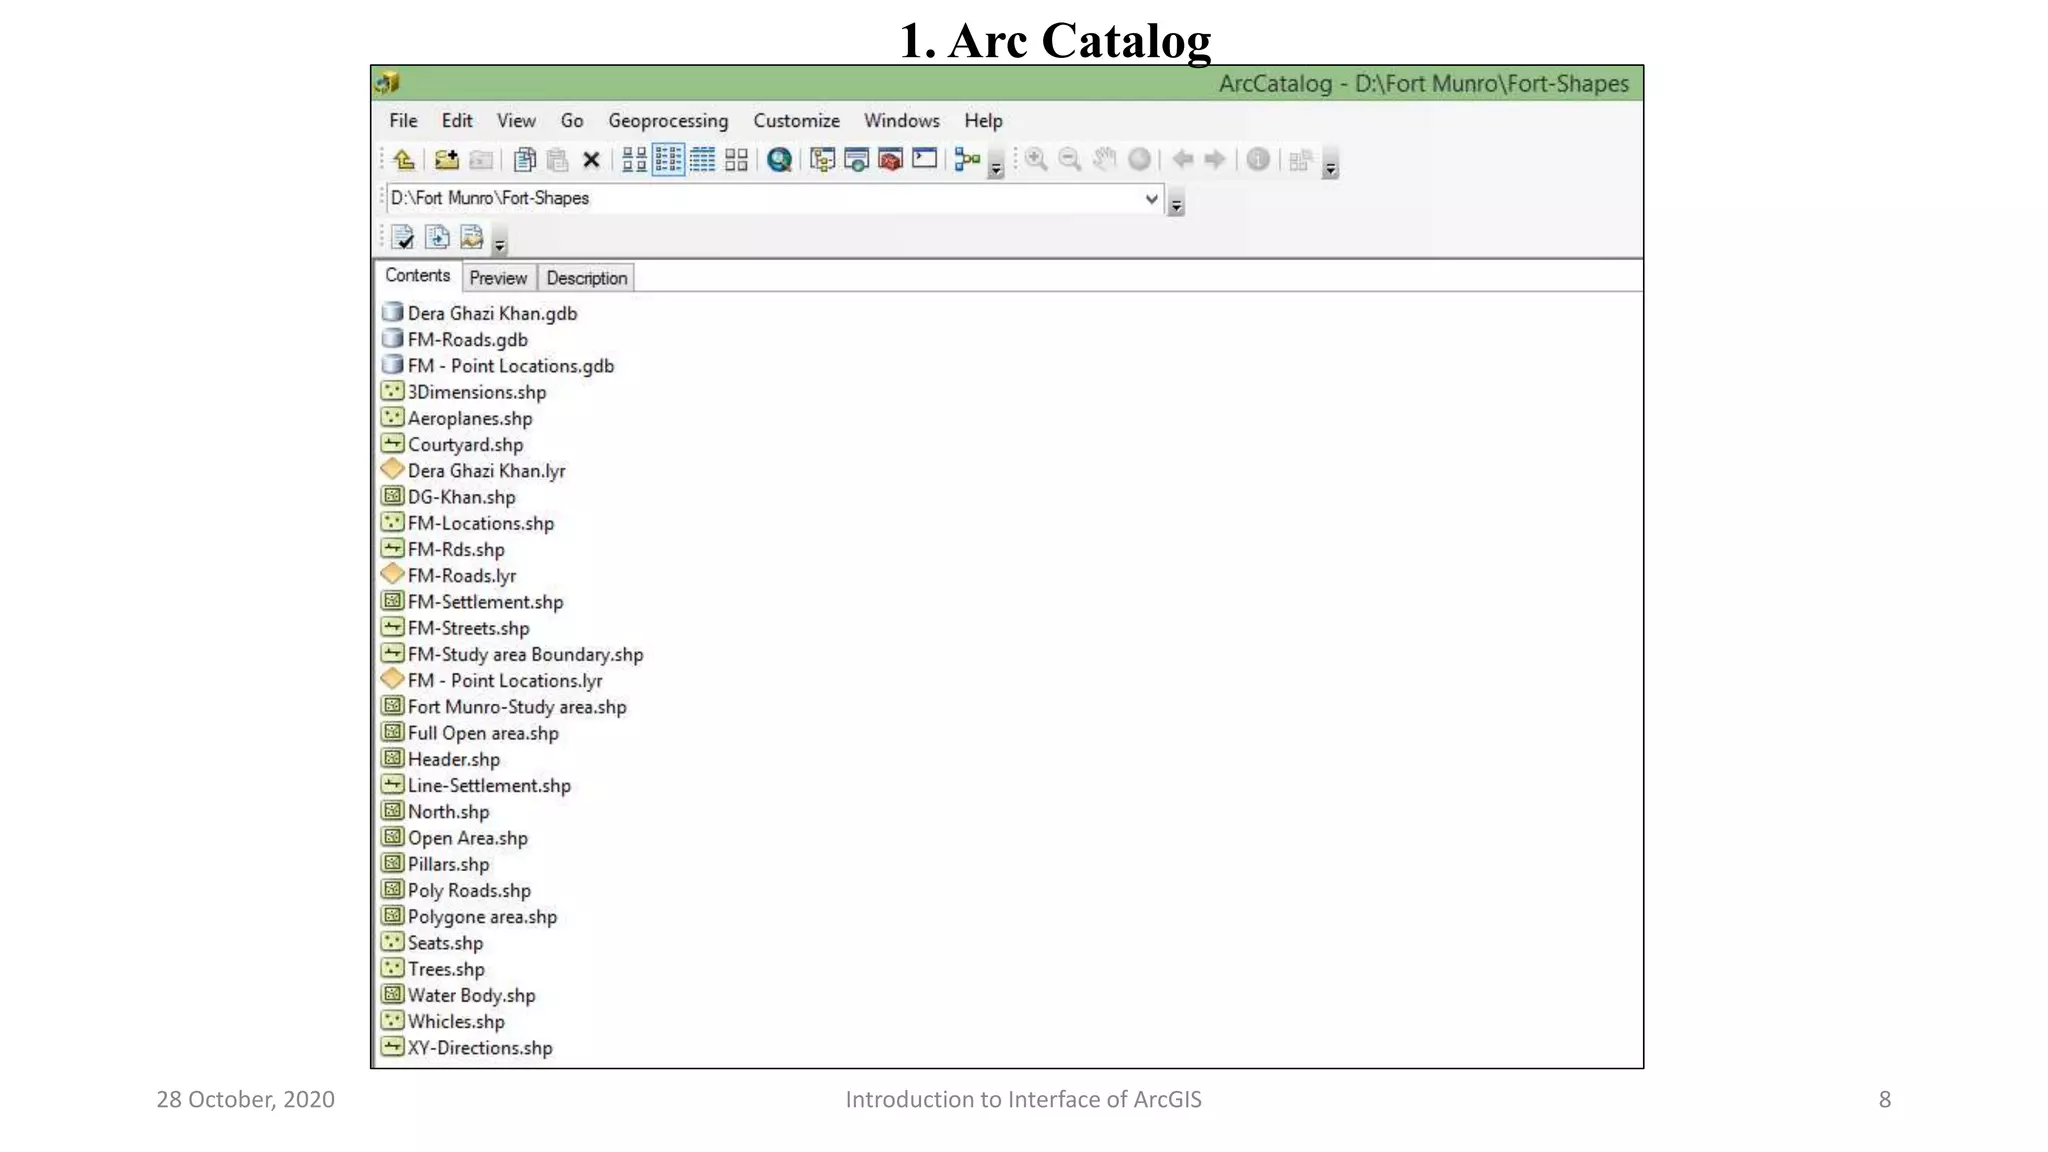The image size is (2048, 1152).
Task: Switch to Large Icons view
Action: [634, 159]
